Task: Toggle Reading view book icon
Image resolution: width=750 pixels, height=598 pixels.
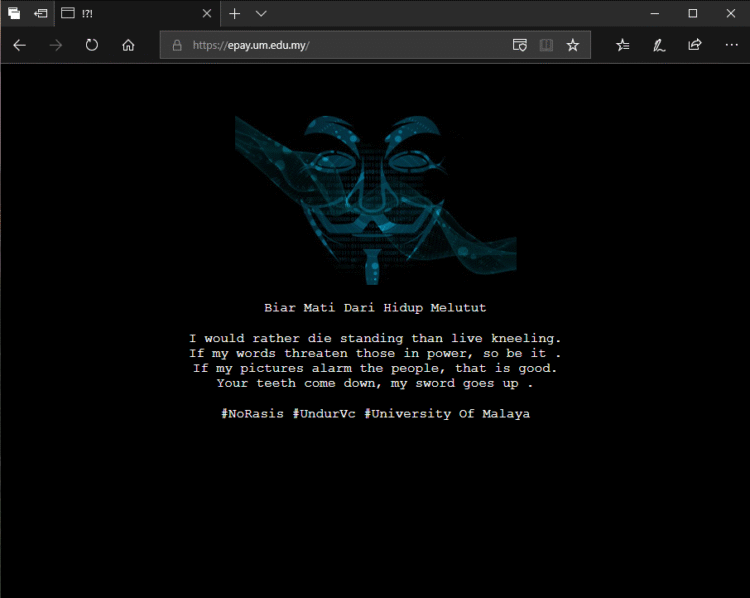Action: coord(546,45)
